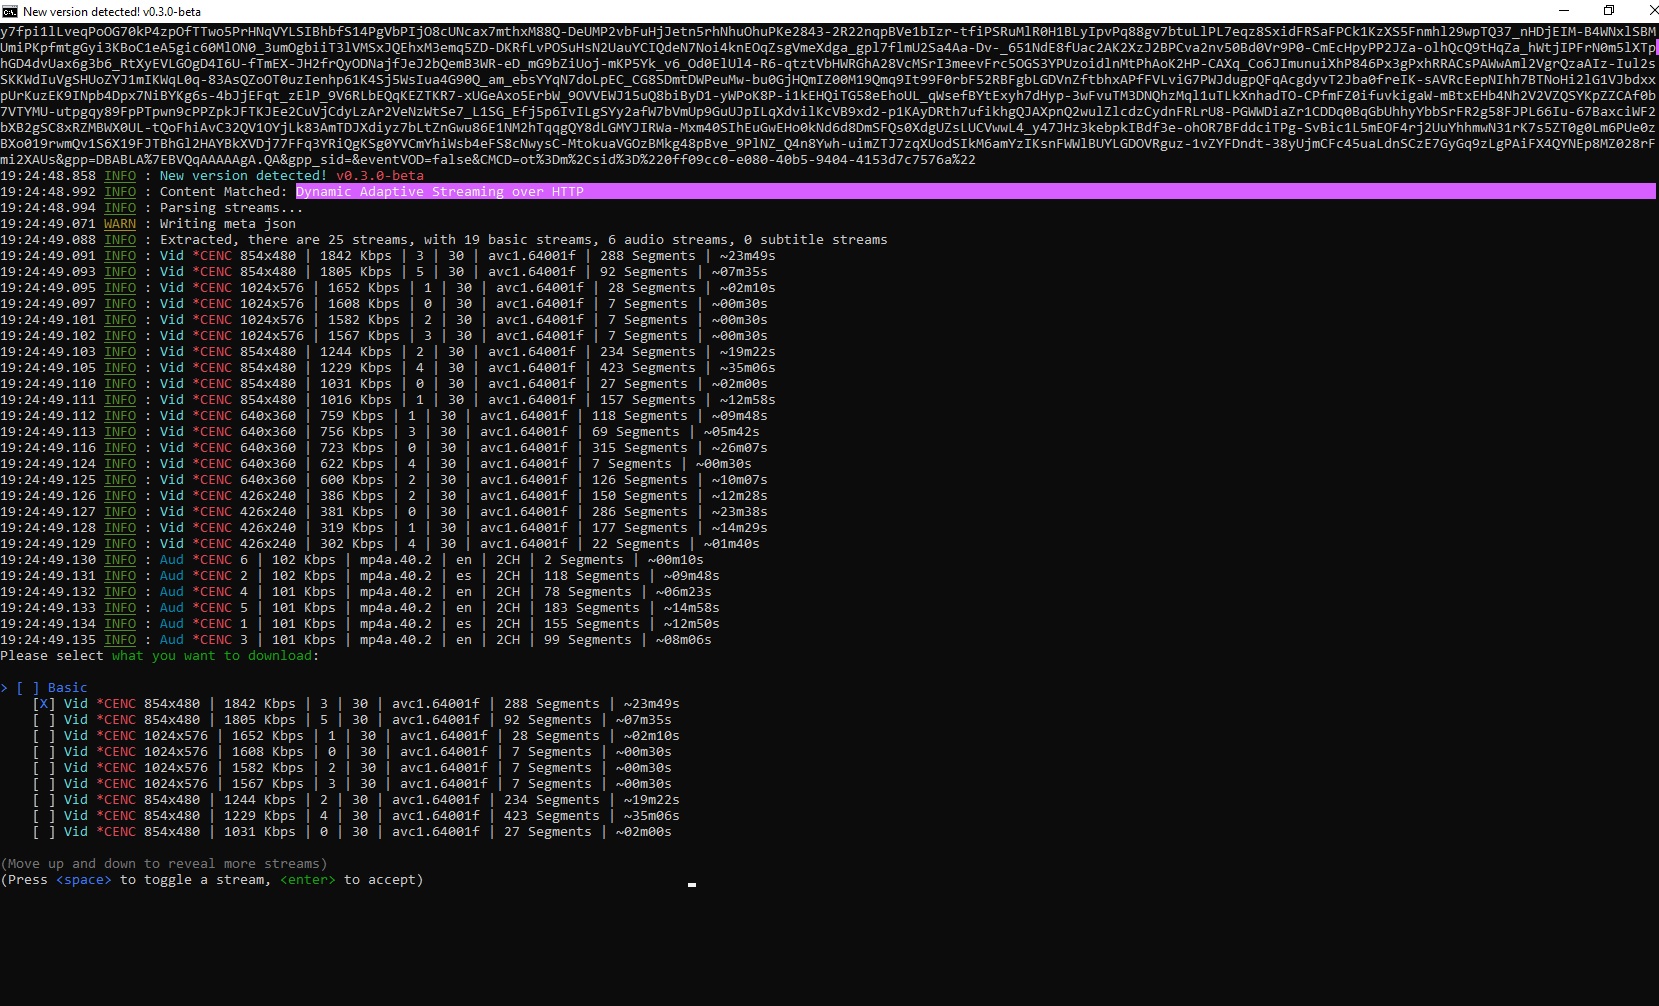Click the audio stream line lasting ~06m23s
Viewport: 1659px width, 1006px height.
pyautogui.click(x=356, y=592)
